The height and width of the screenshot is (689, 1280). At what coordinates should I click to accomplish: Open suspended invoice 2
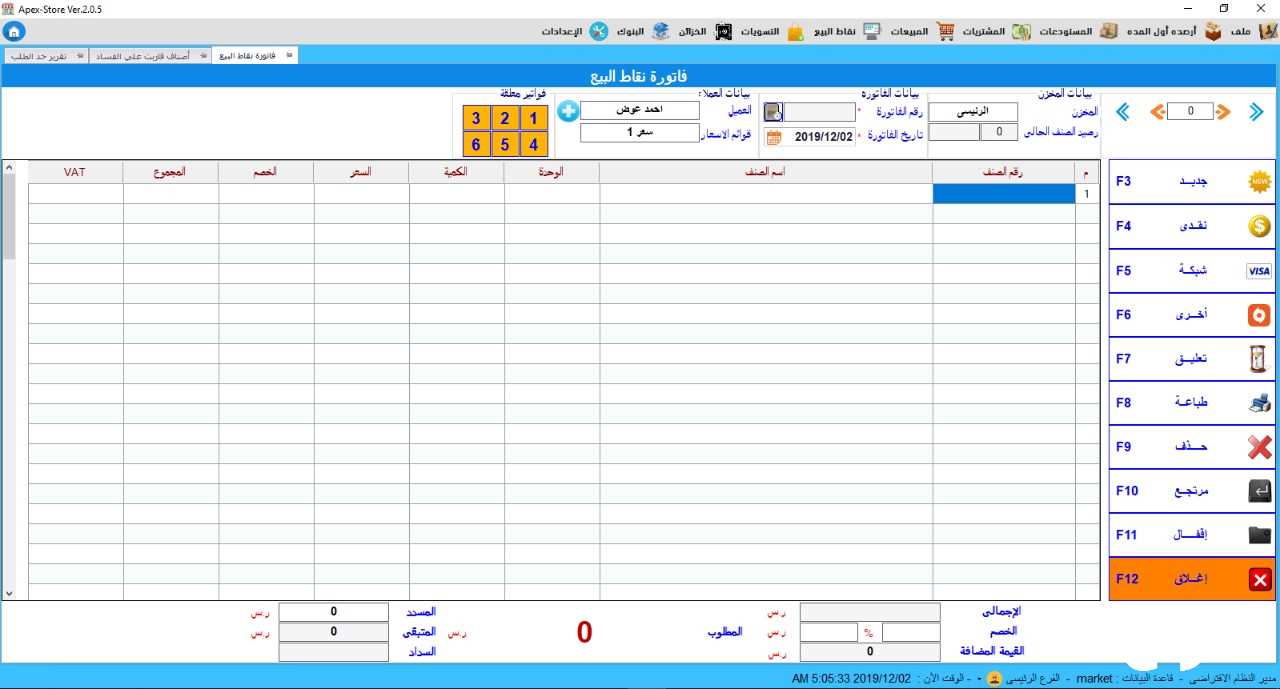(x=505, y=119)
